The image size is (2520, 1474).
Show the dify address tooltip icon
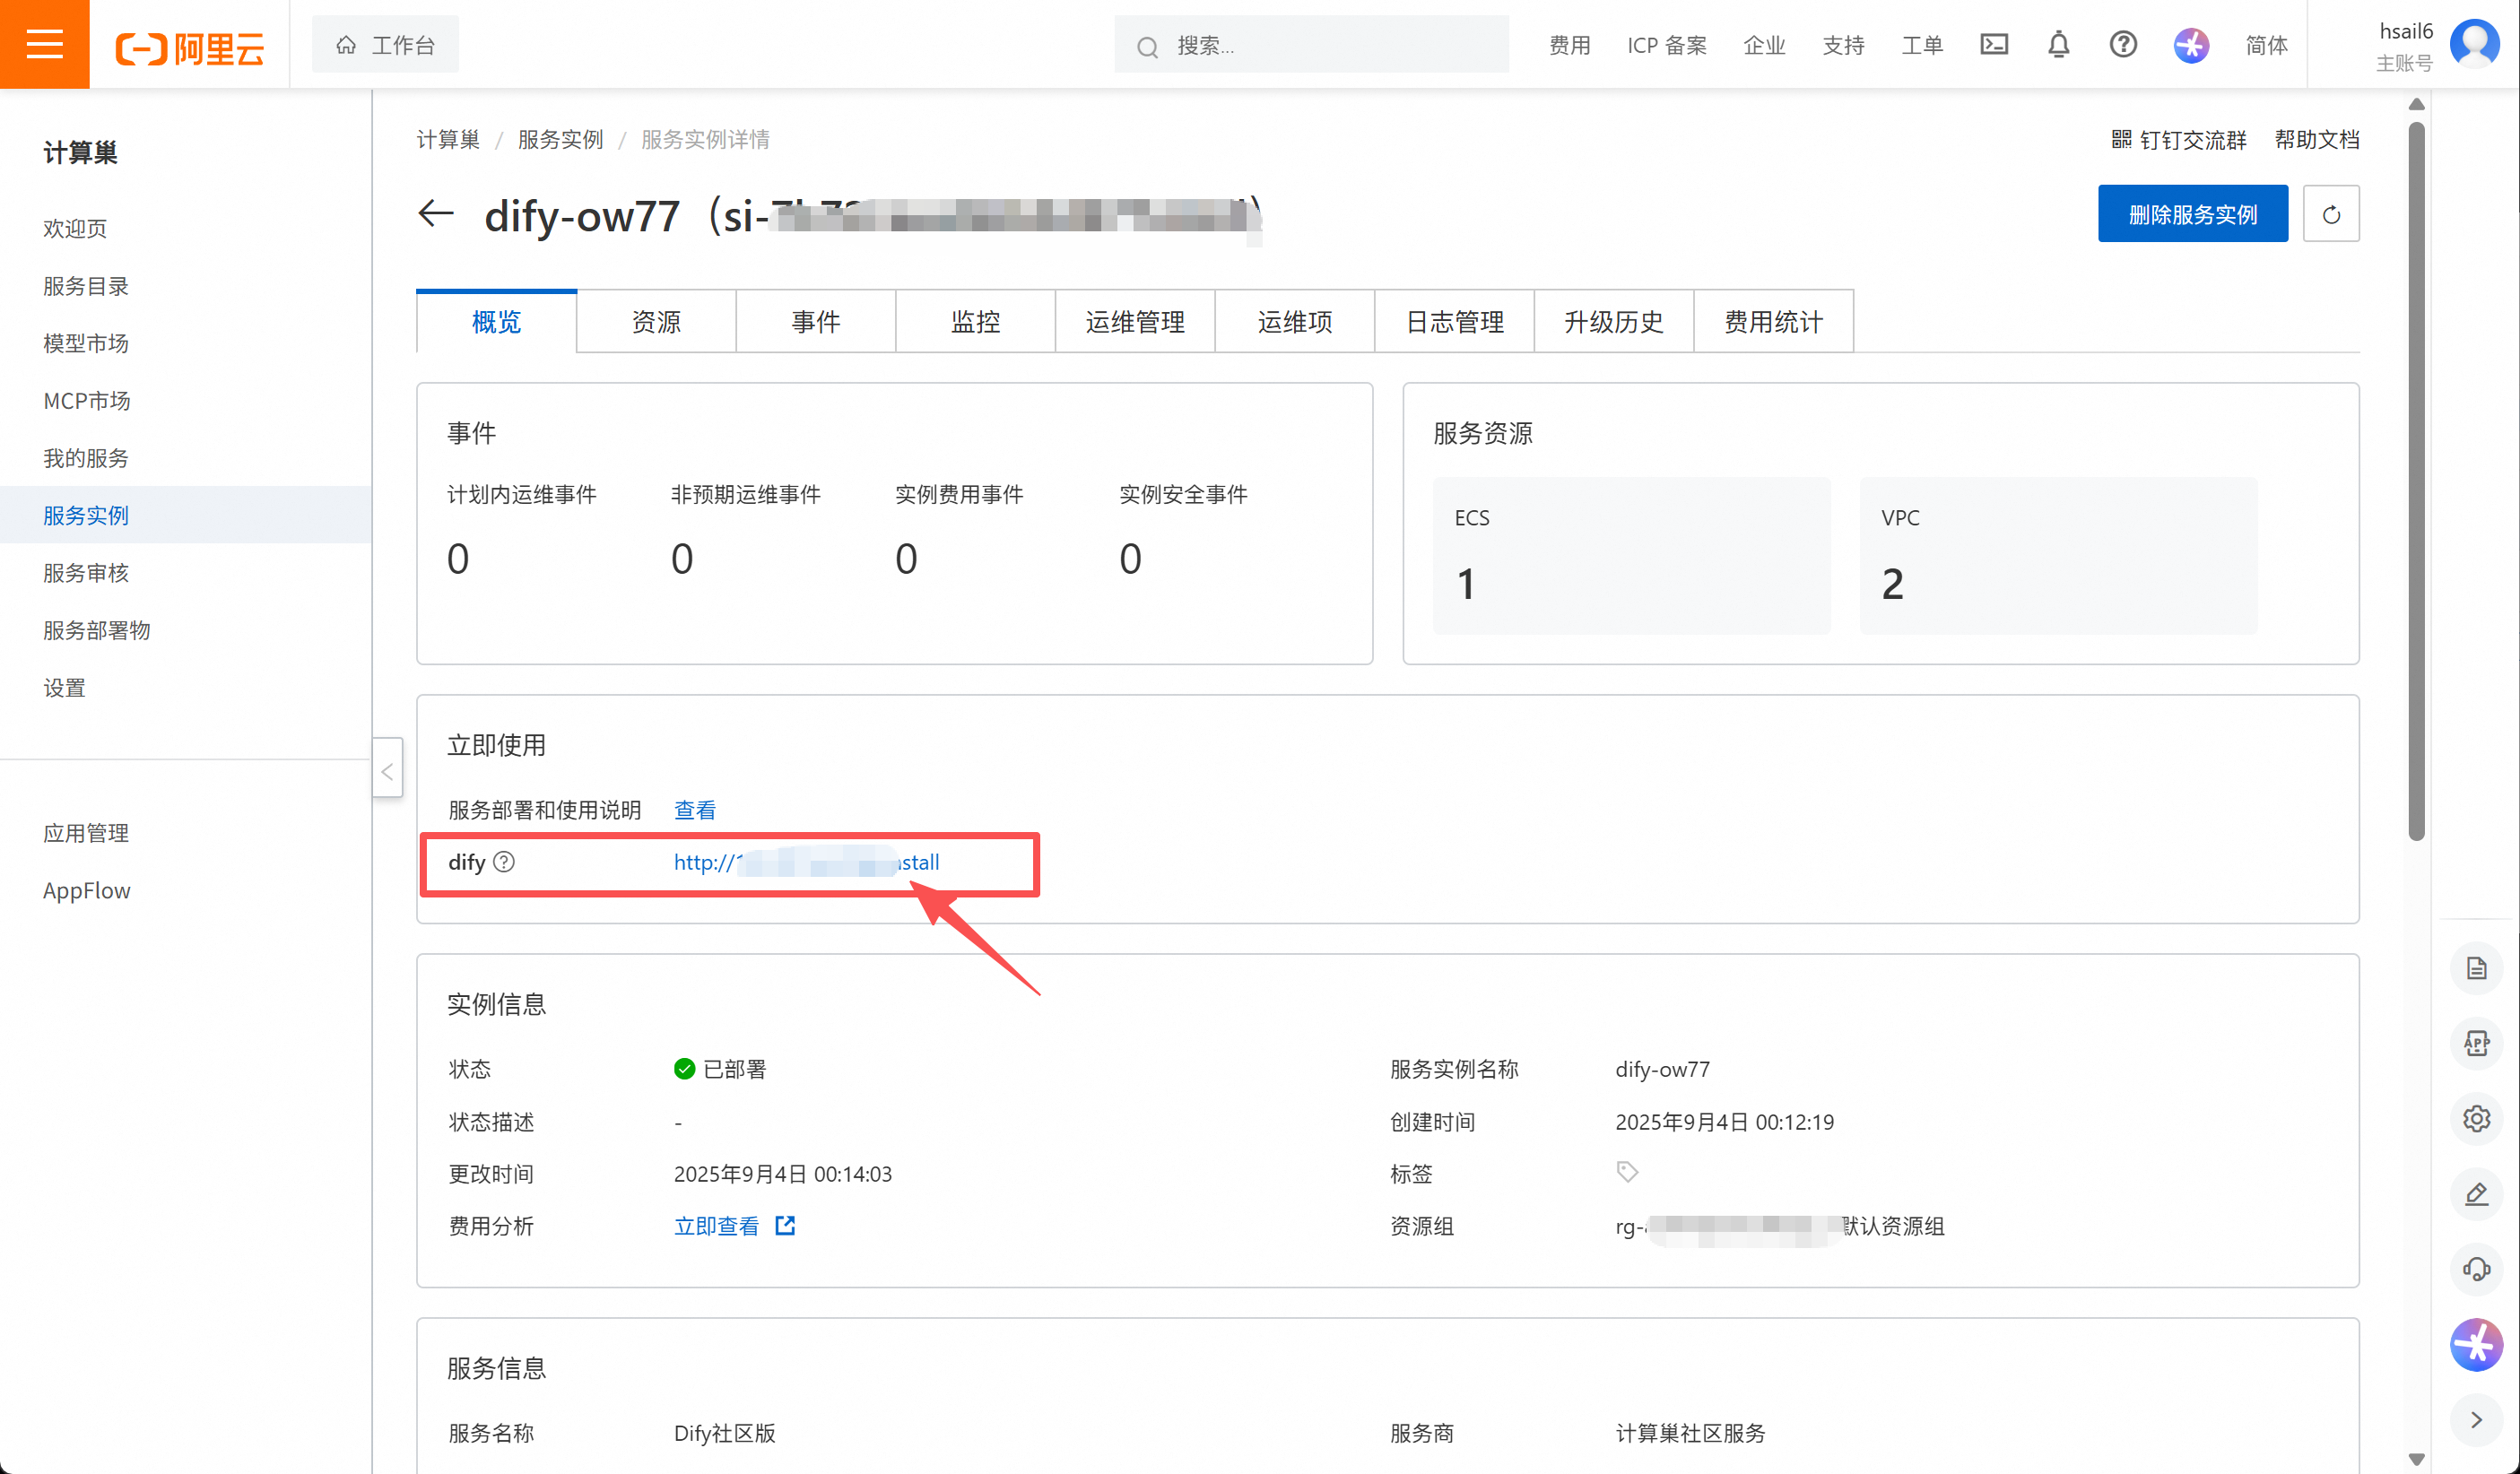tap(505, 861)
